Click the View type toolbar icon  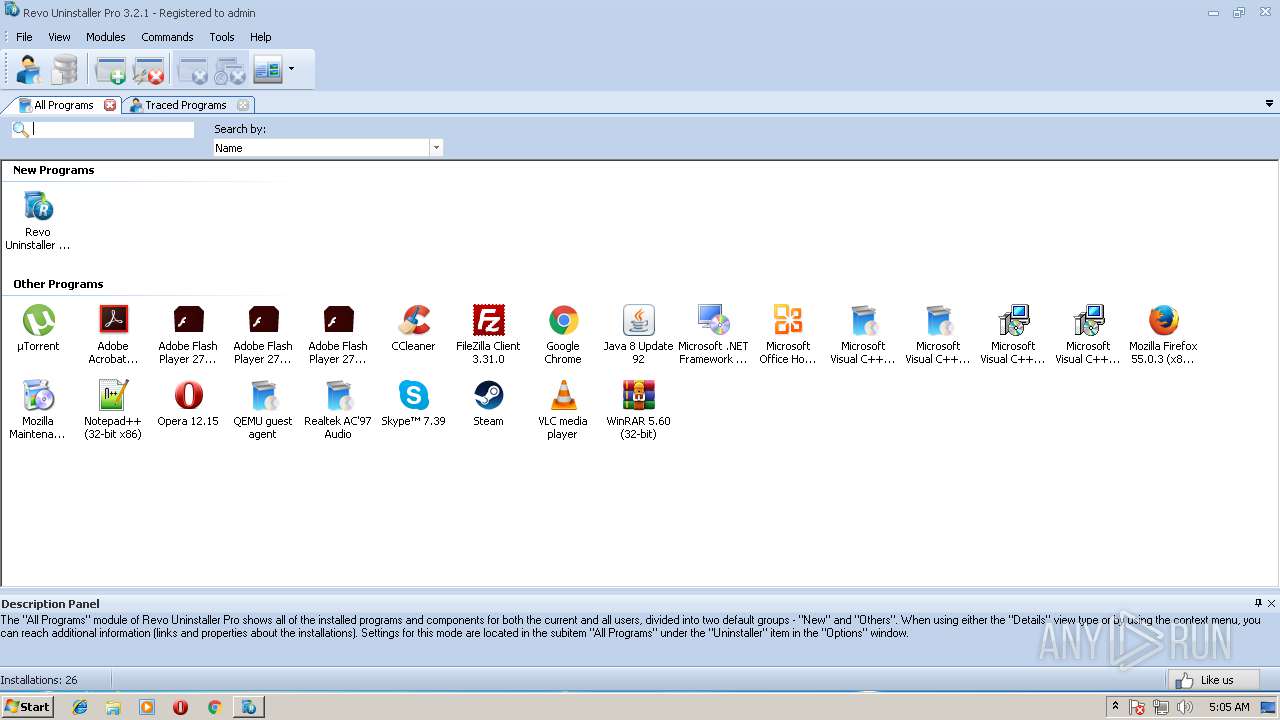point(268,70)
